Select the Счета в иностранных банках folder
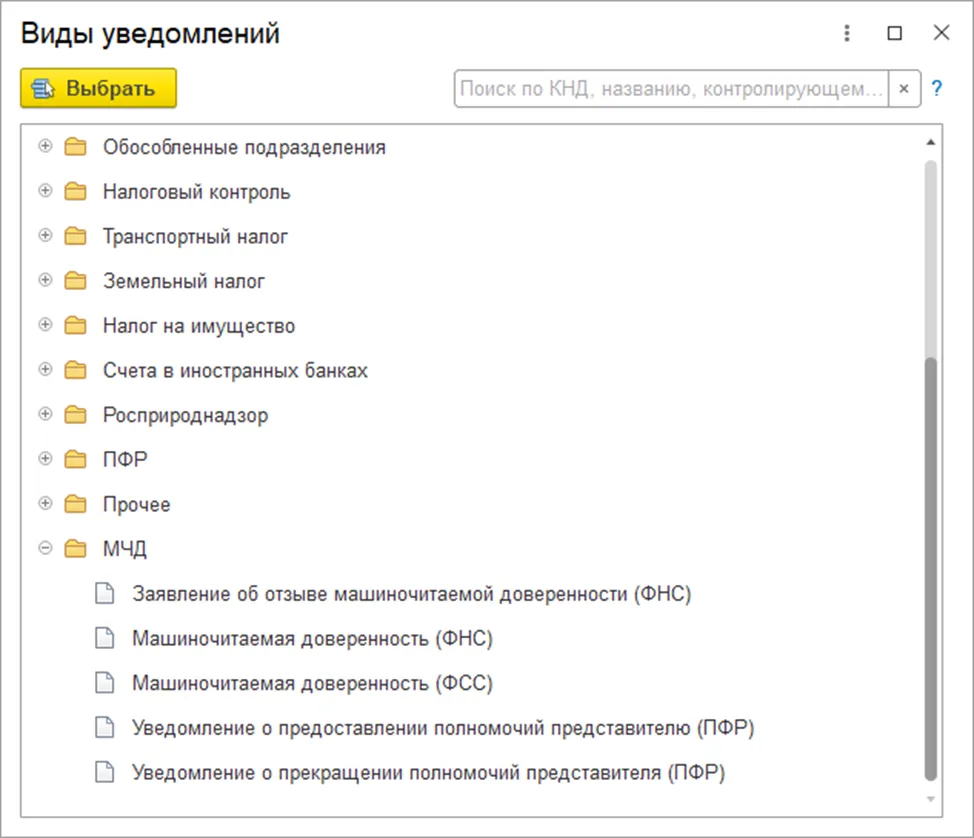Image resolution: width=974 pixels, height=838 pixels. point(235,371)
